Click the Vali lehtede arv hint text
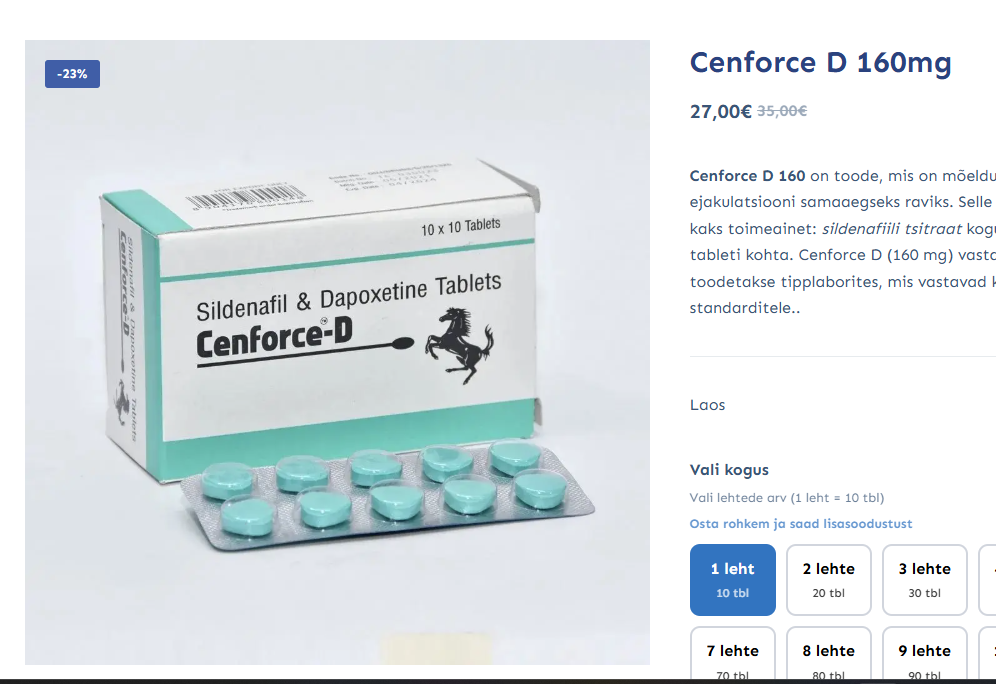 786,497
